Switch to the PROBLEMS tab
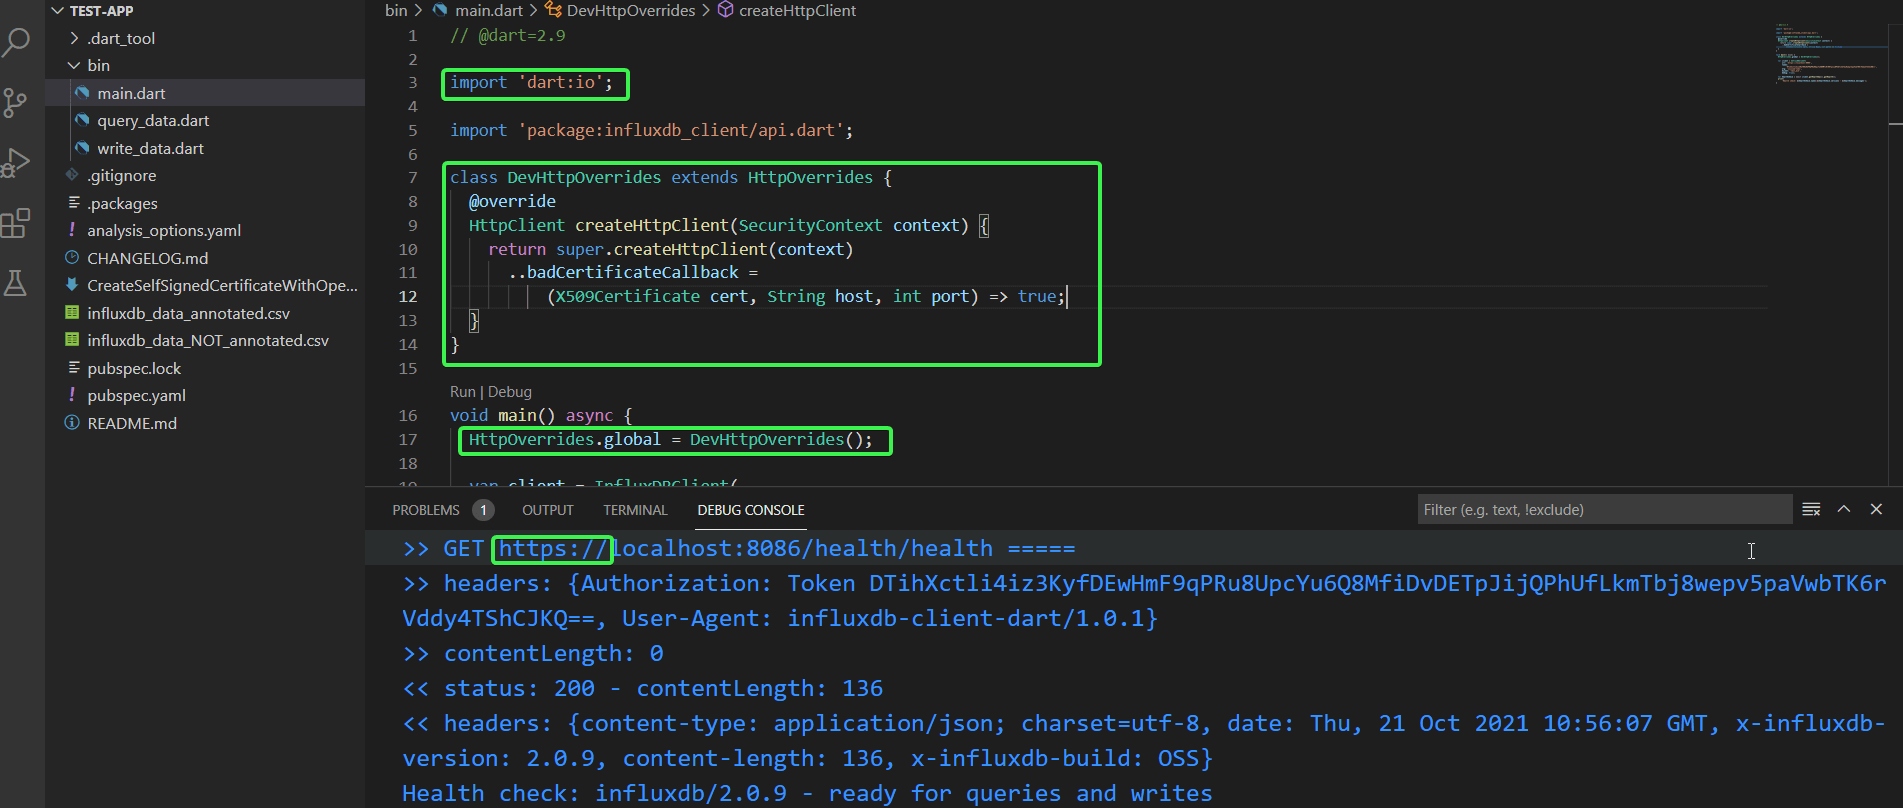1903x808 pixels. click(426, 510)
